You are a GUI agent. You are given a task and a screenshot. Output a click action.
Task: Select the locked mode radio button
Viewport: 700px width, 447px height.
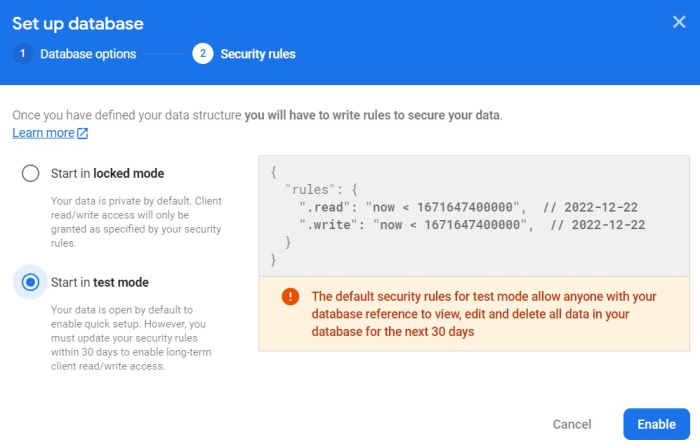point(31,173)
